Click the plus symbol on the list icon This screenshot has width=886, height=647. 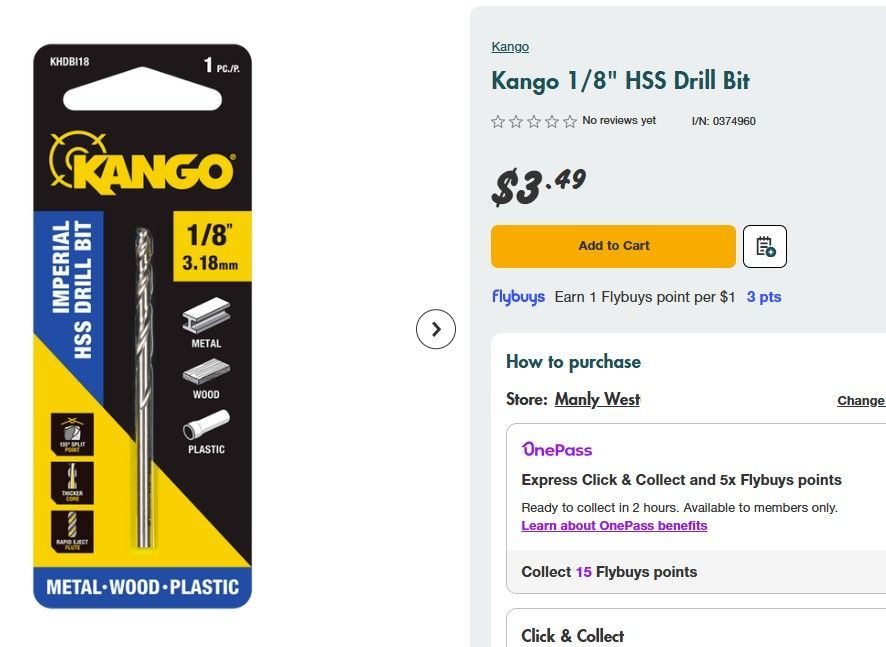coord(771,252)
